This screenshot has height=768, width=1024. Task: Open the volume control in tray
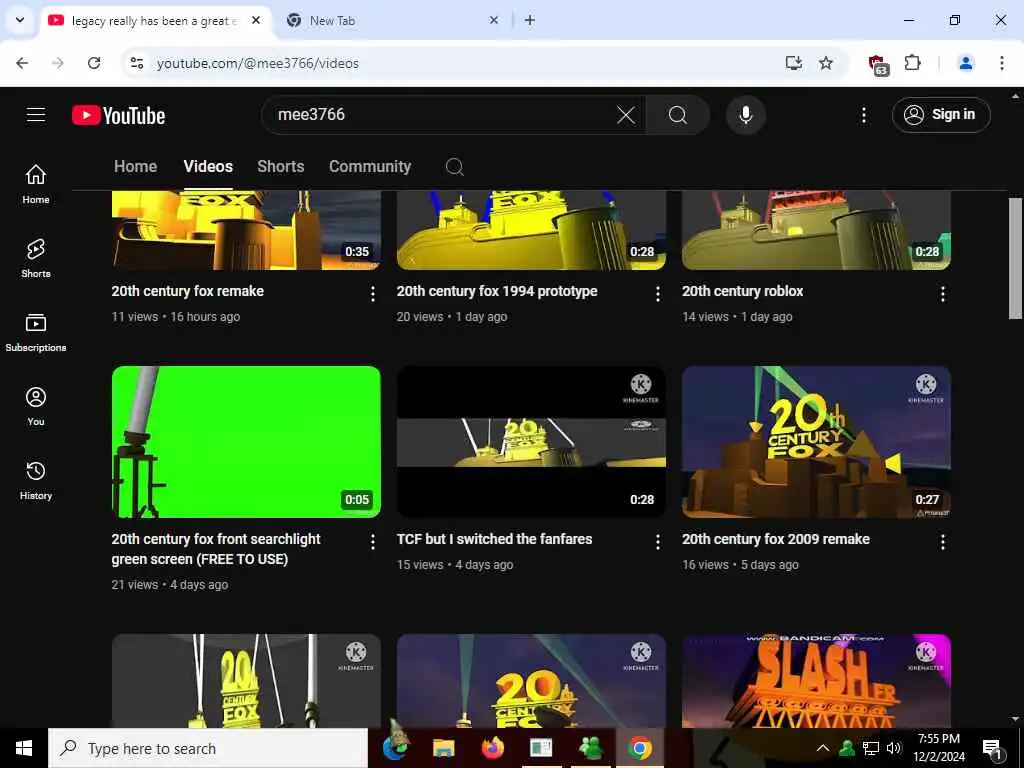894,748
